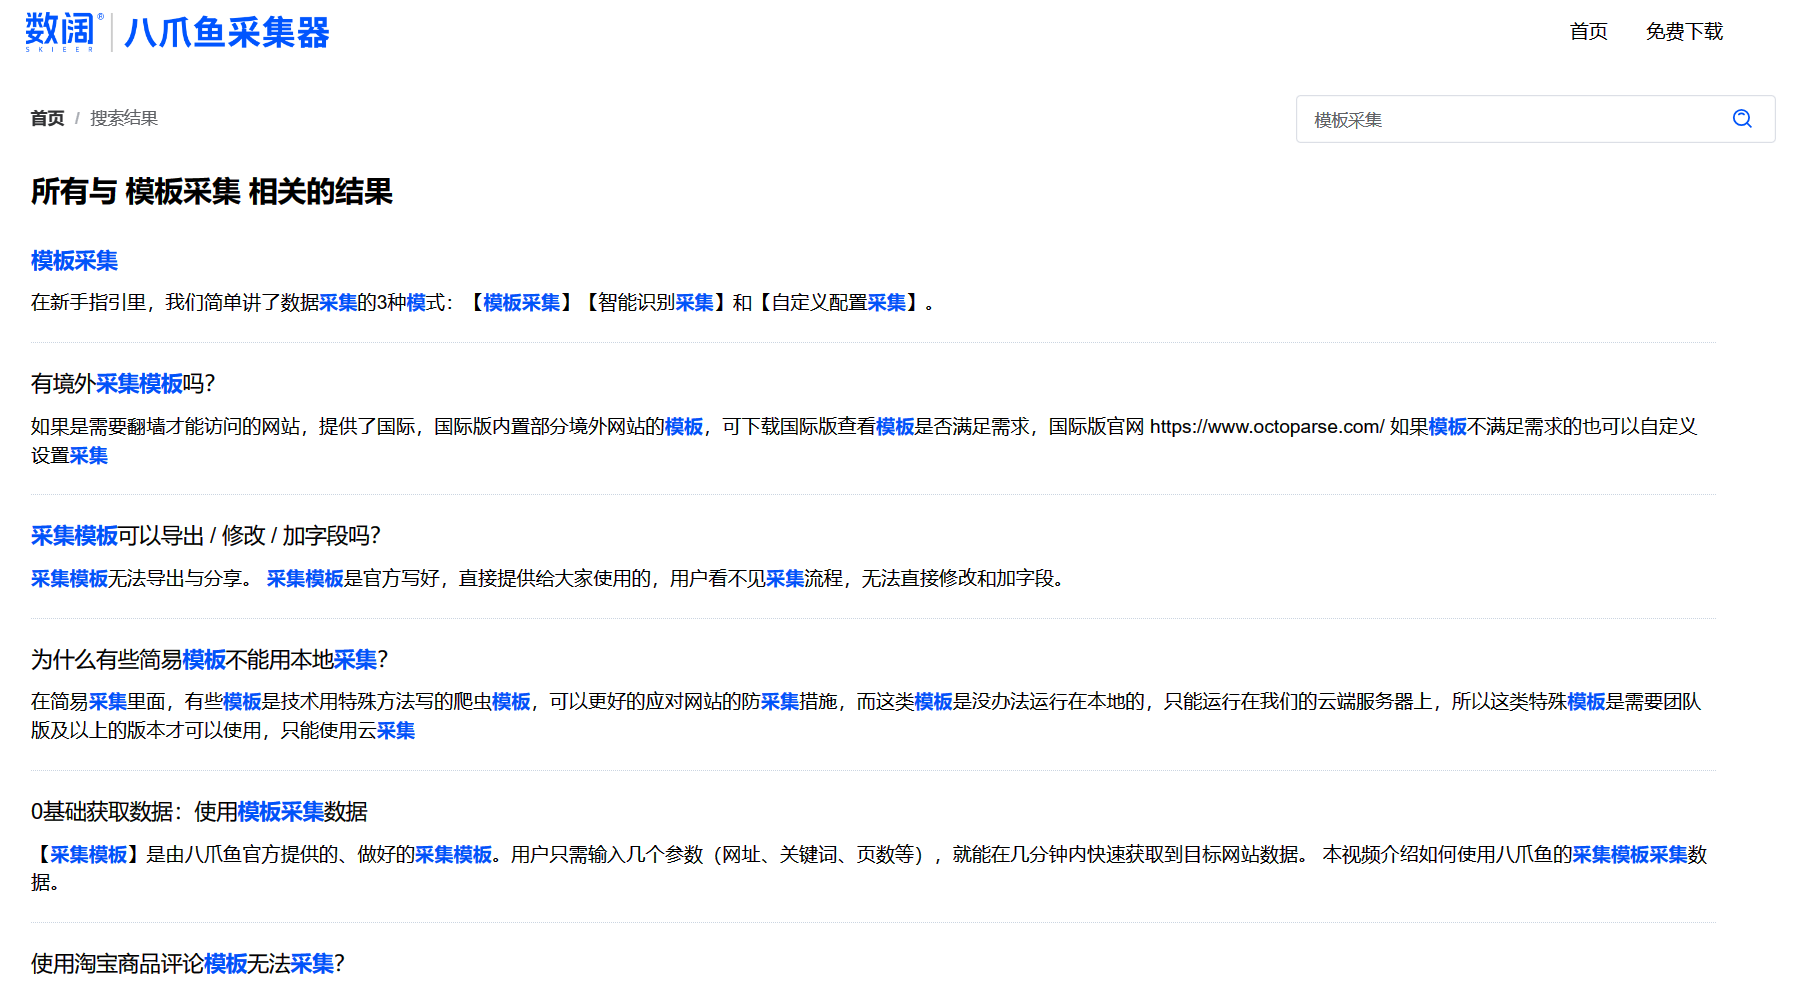Go to 首页 in the breadcrumb
Viewport: 1808px width, 989px height.
(47, 118)
